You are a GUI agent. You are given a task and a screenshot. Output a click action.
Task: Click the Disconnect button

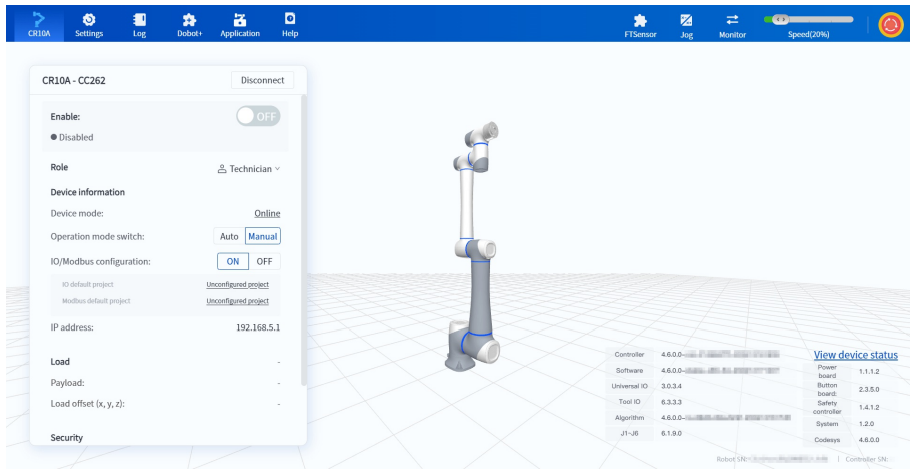(262, 80)
